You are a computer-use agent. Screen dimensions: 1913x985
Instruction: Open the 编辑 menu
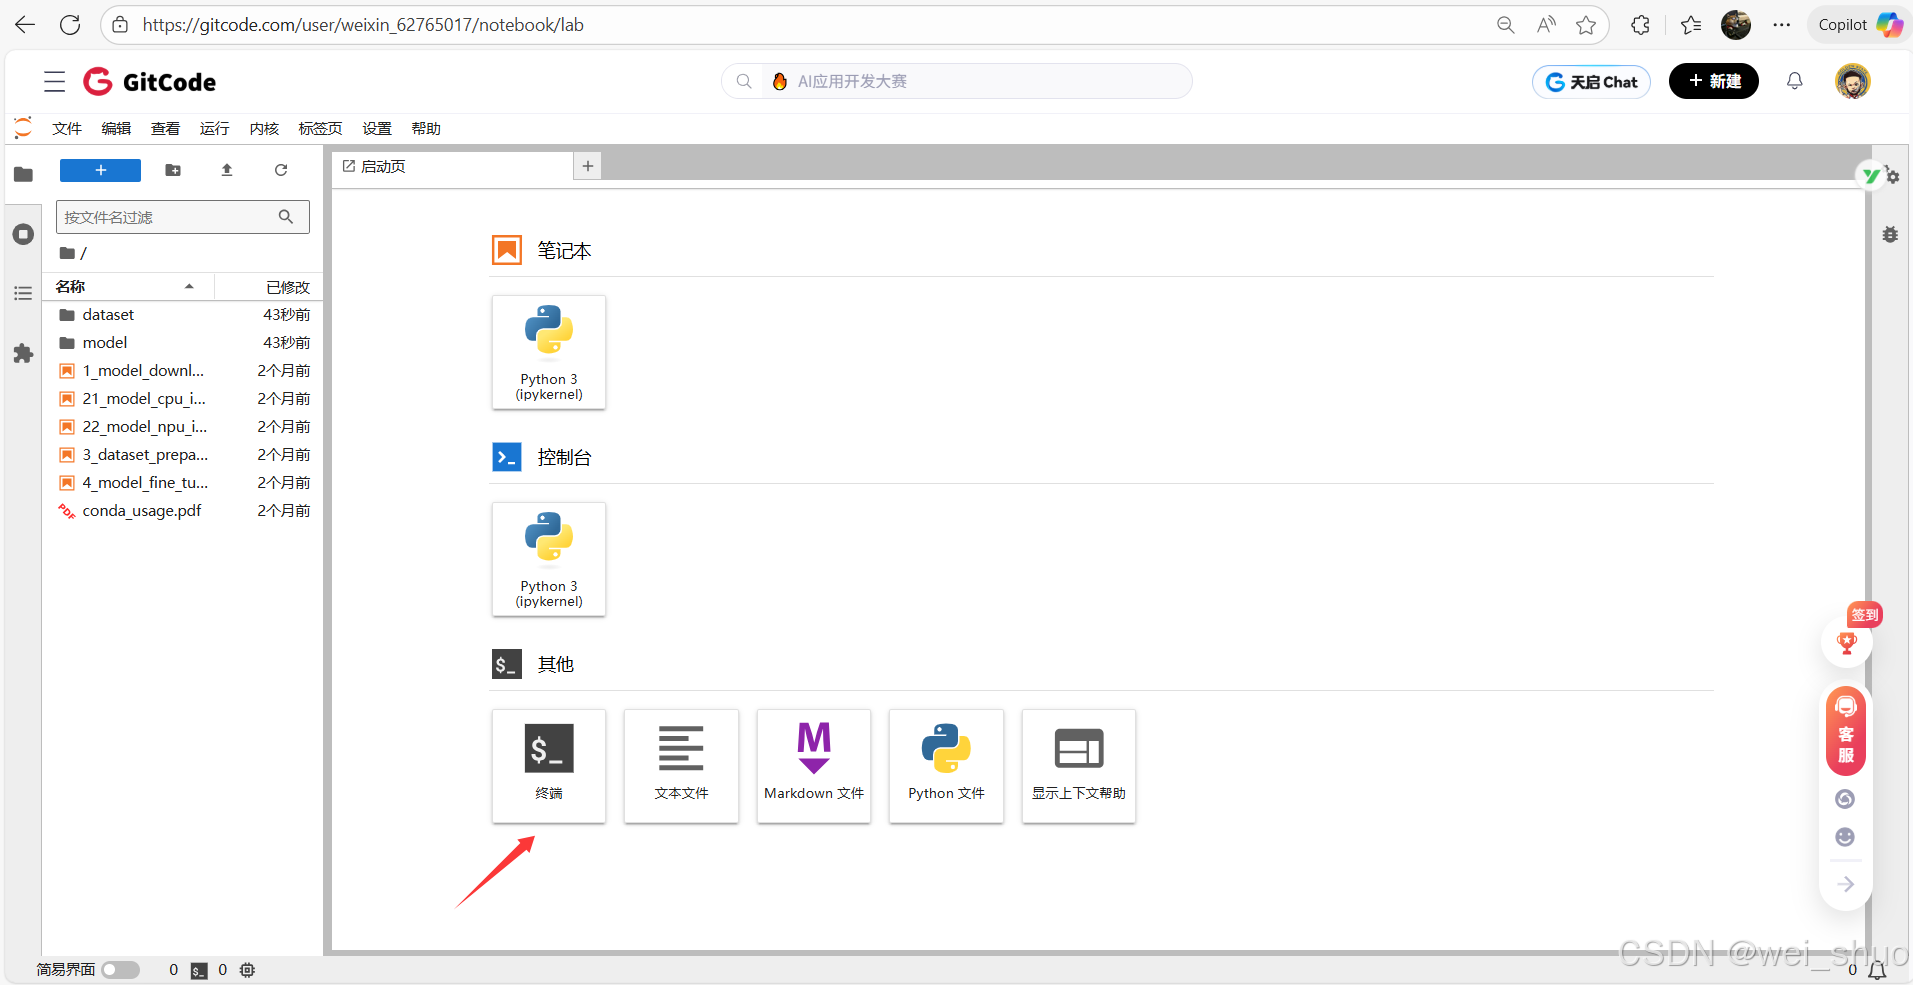point(116,128)
